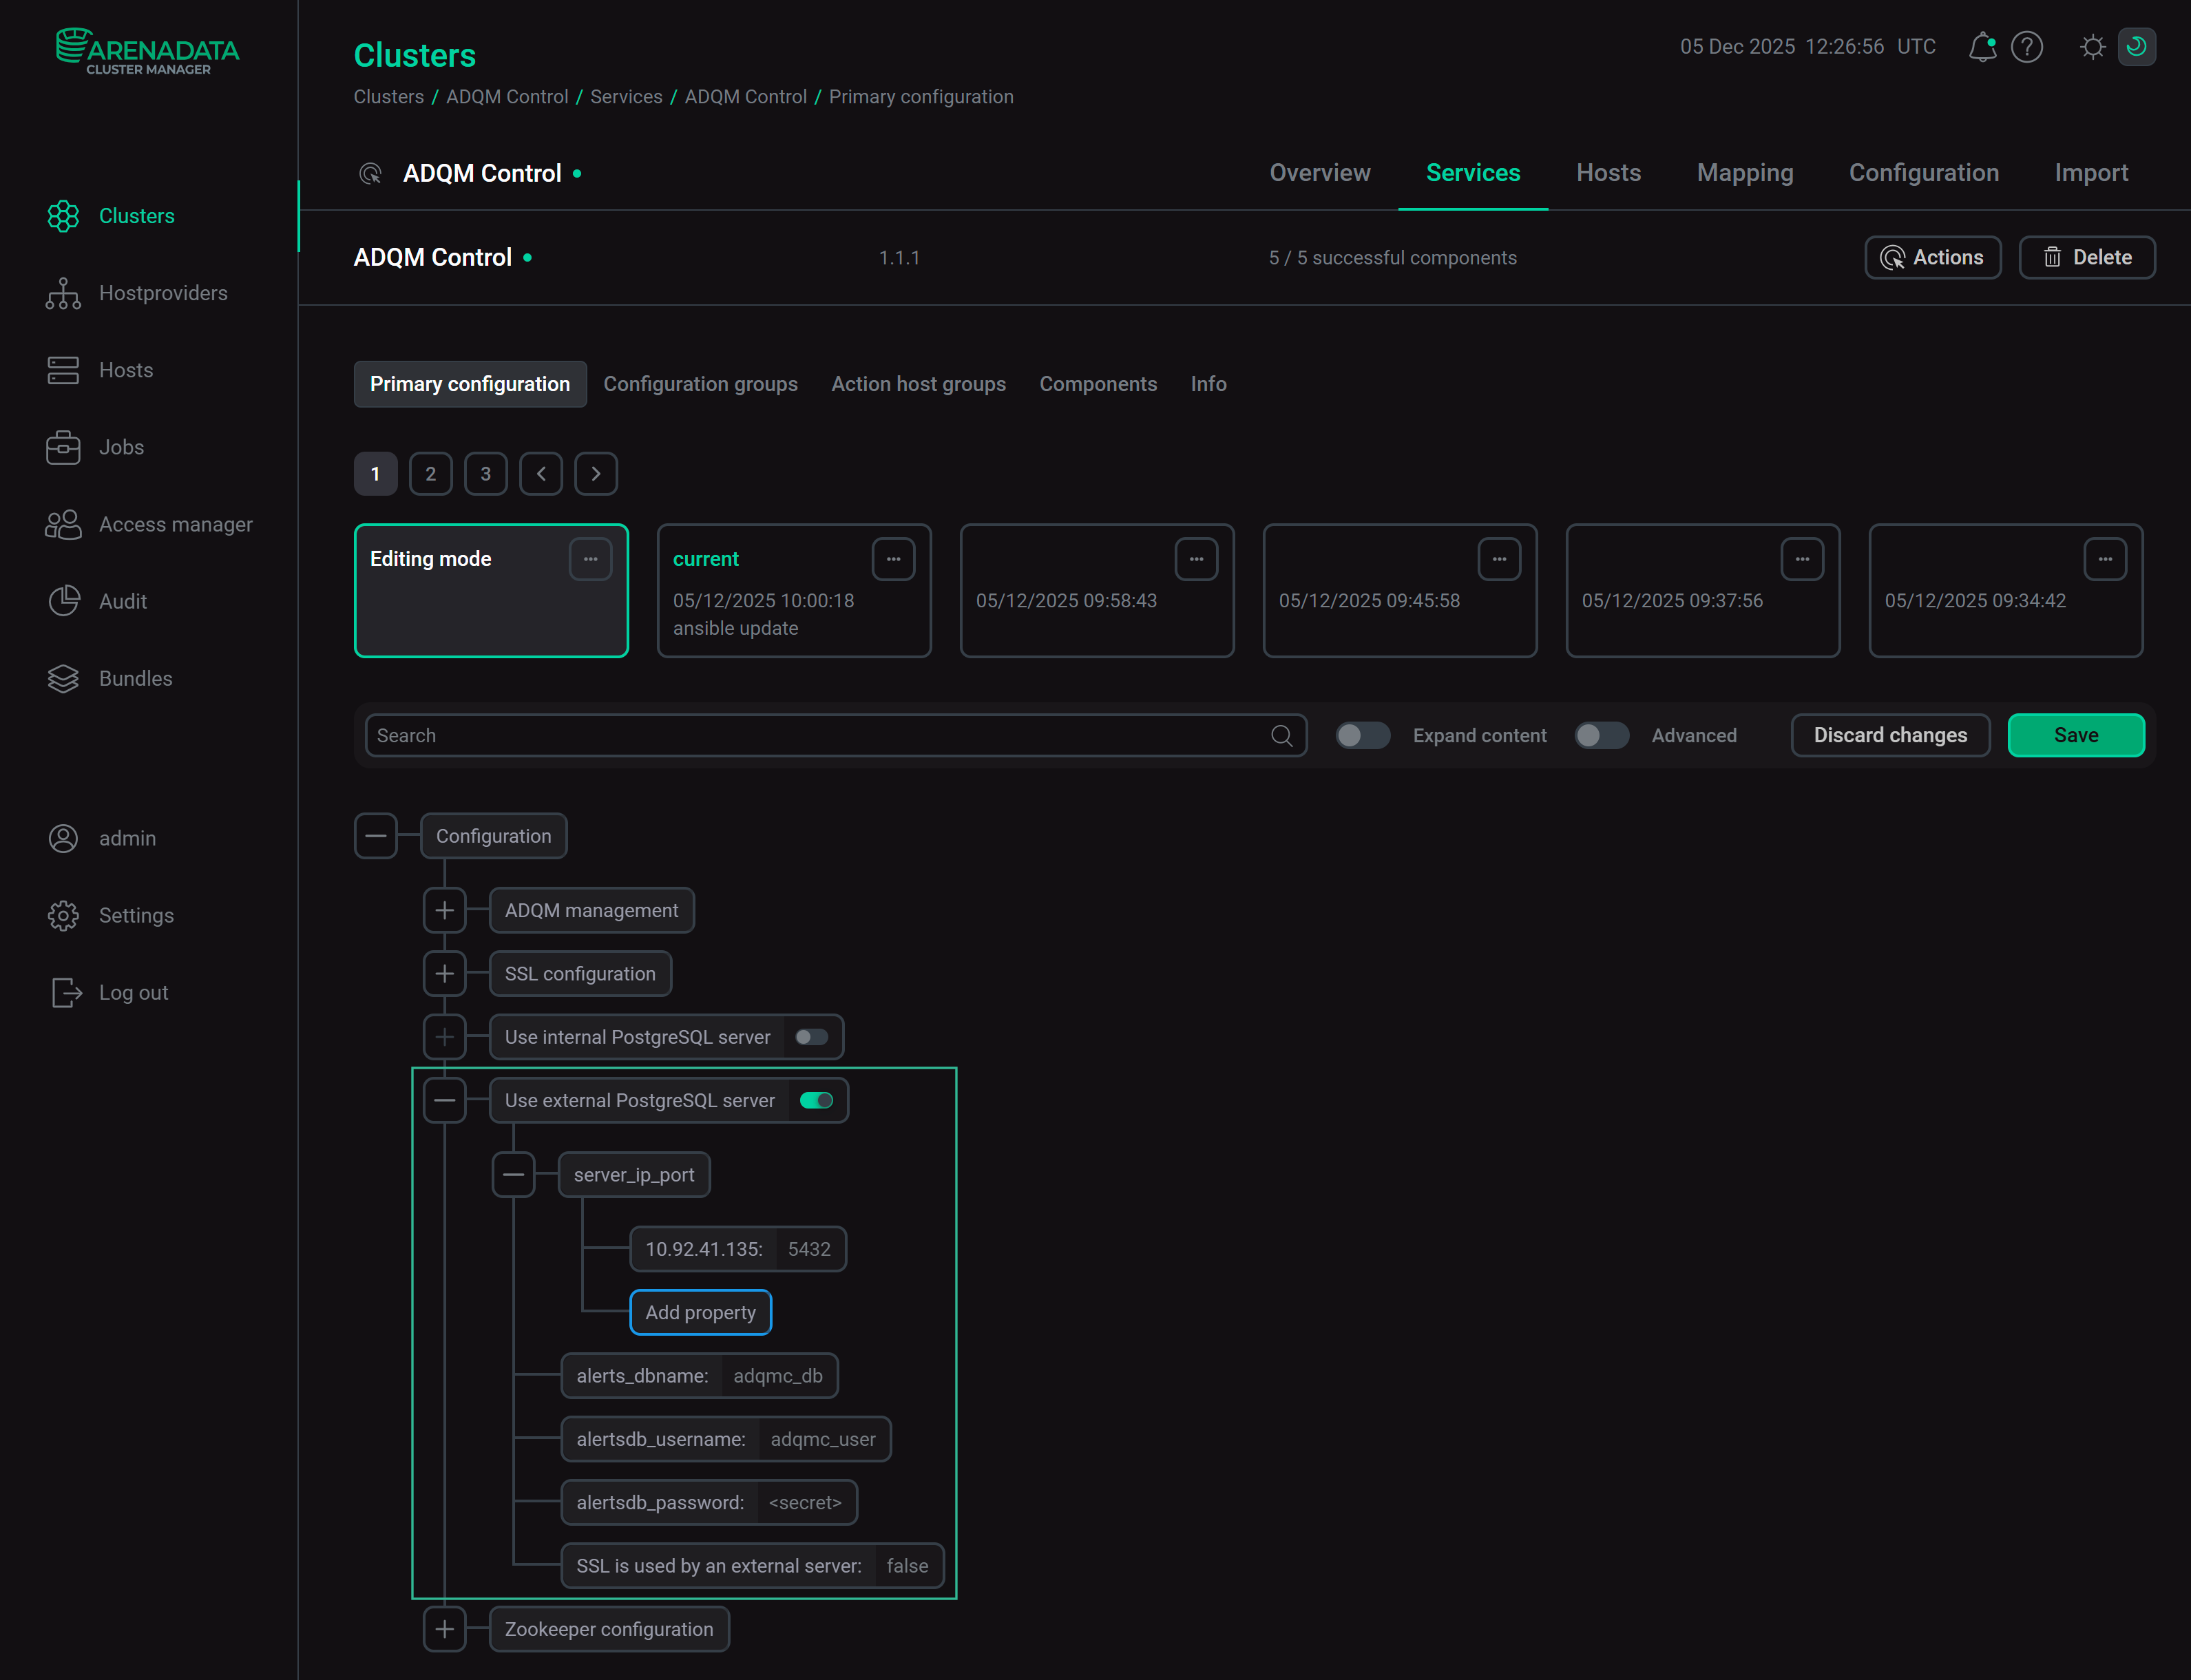The width and height of the screenshot is (2191, 1680).
Task: Open the Audit section icon
Action: (63, 600)
